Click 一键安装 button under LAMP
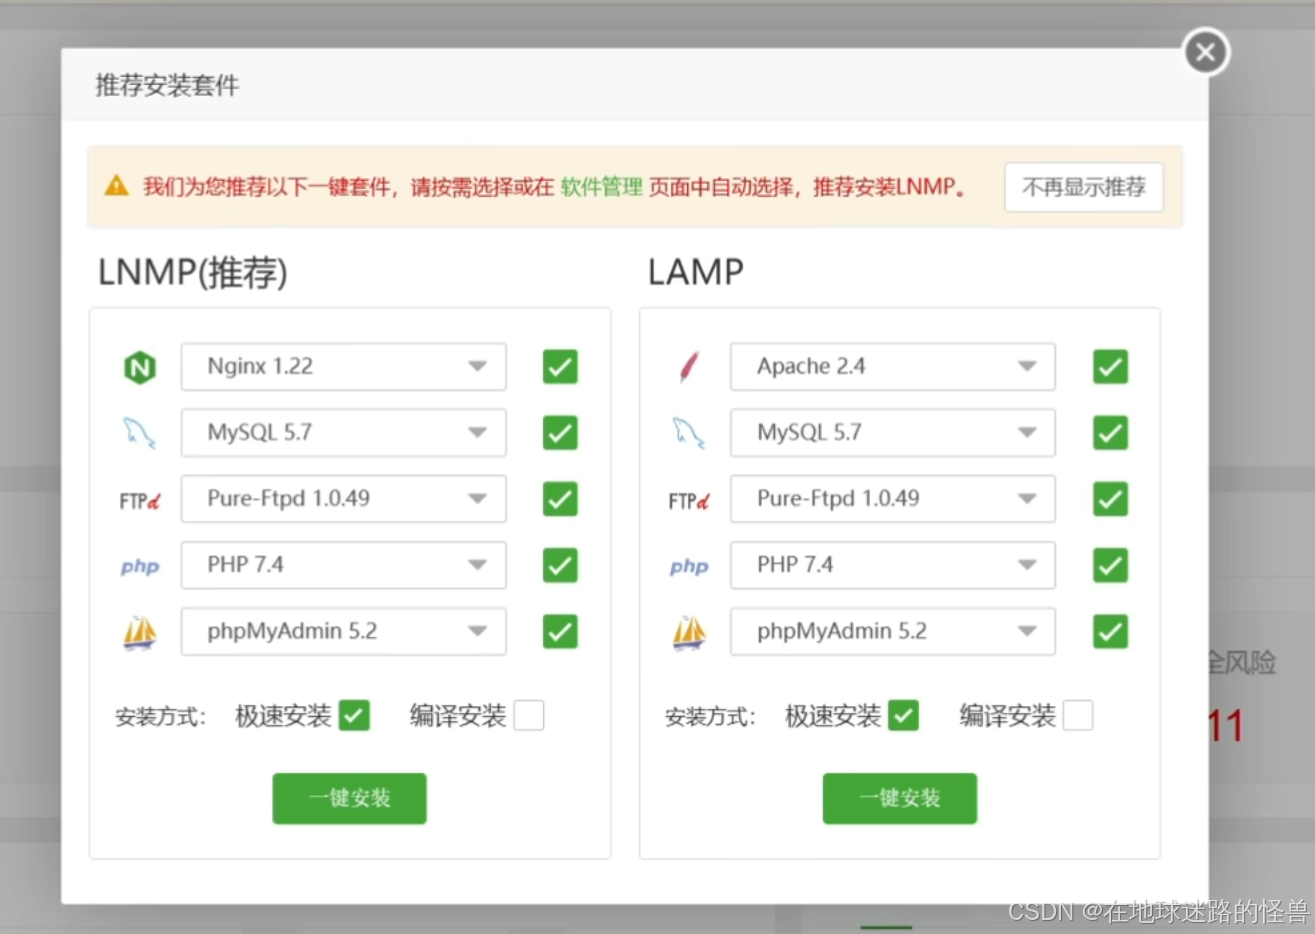The image size is (1315, 934). tap(900, 798)
